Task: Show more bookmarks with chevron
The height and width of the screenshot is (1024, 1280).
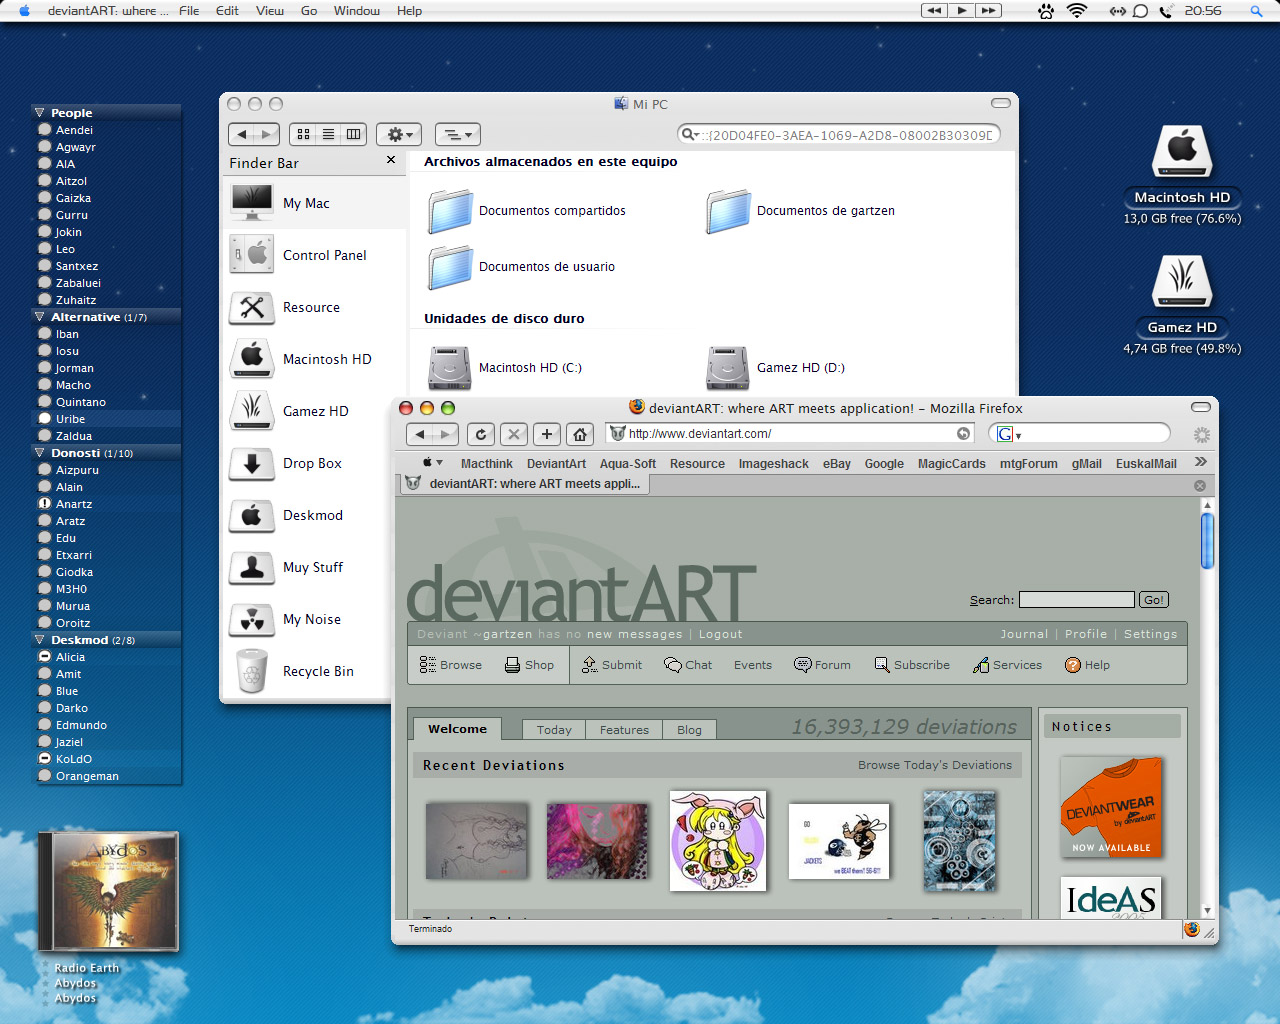Action: coord(1200,462)
